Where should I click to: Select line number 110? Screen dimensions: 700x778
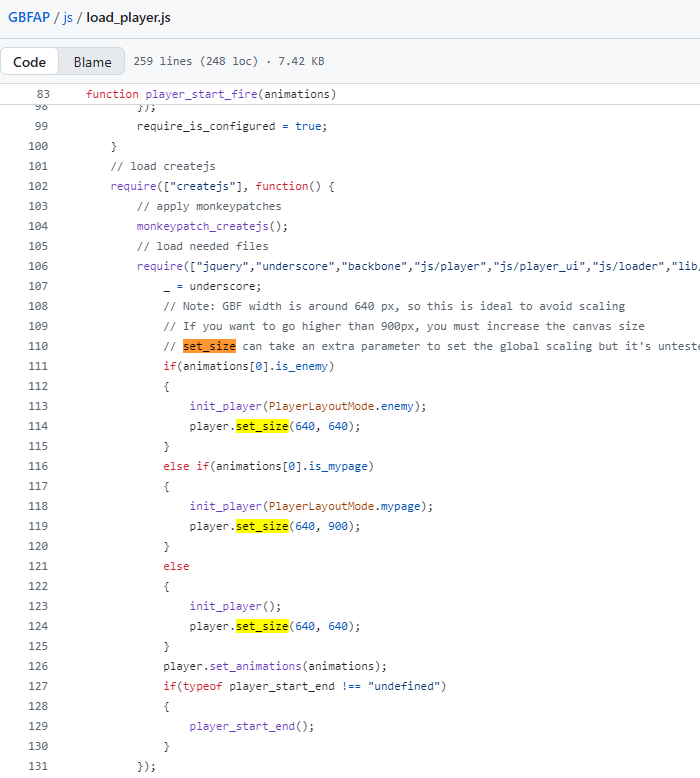38,346
